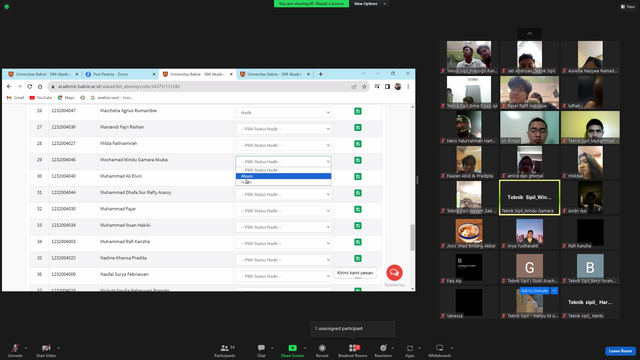The image size is (640, 360).
Task: Click the green save icon for Muhammad Fajar
Action: [358, 209]
